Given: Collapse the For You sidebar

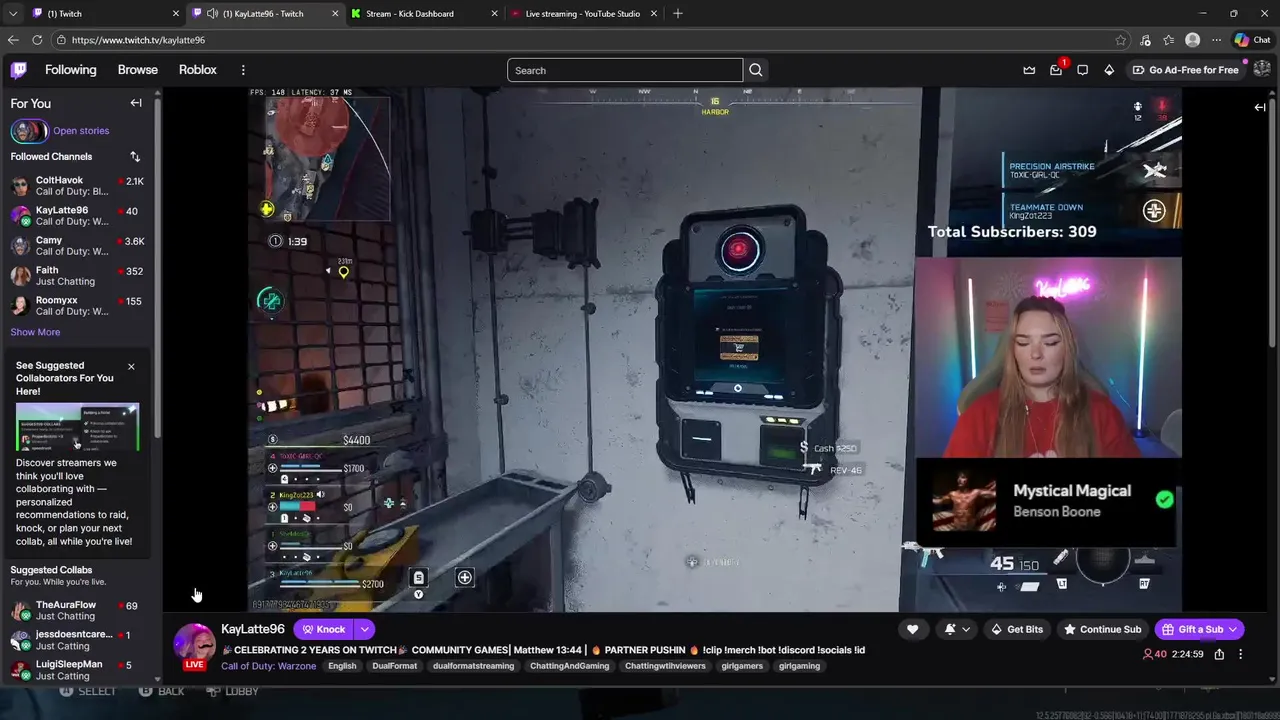Looking at the screenshot, I should (136, 103).
